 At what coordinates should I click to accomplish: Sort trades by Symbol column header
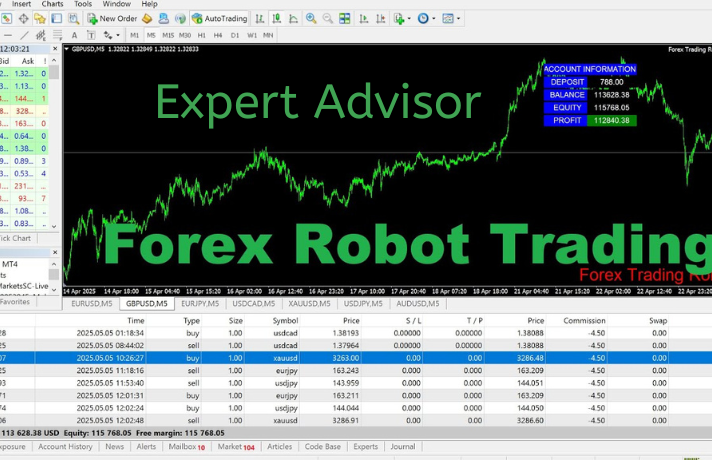click(285, 321)
